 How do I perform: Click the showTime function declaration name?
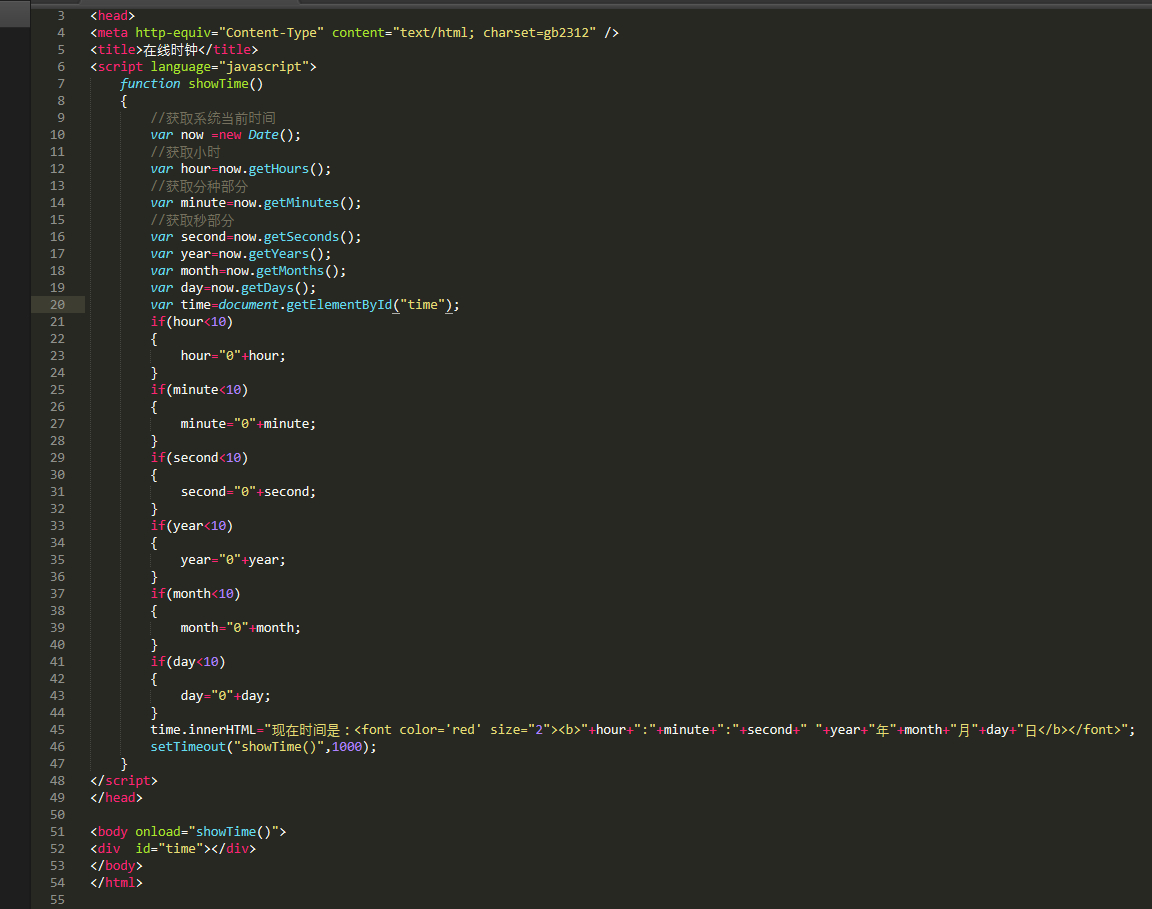pyautogui.click(x=218, y=83)
